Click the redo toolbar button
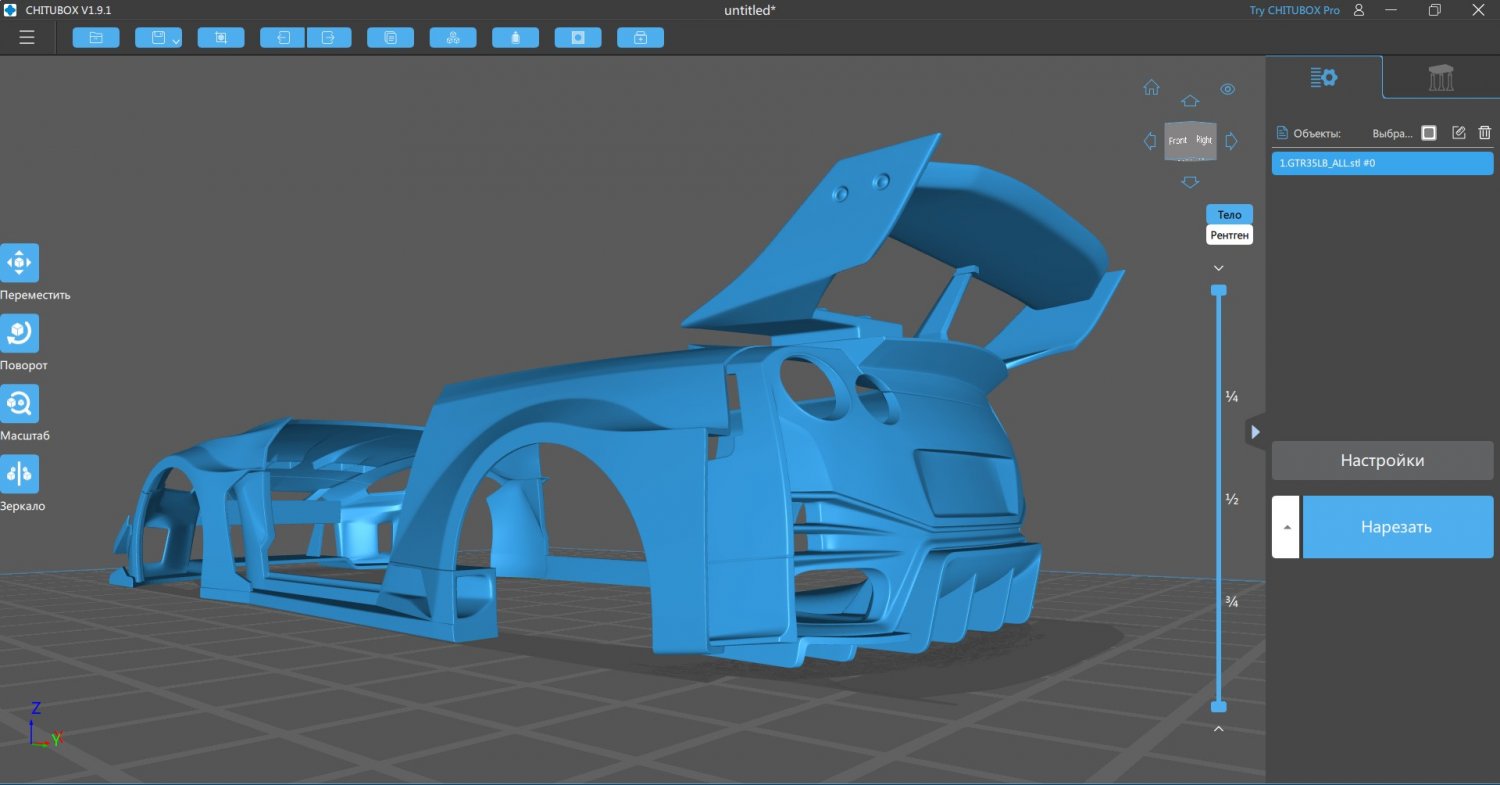The width and height of the screenshot is (1500, 785). pos(328,38)
